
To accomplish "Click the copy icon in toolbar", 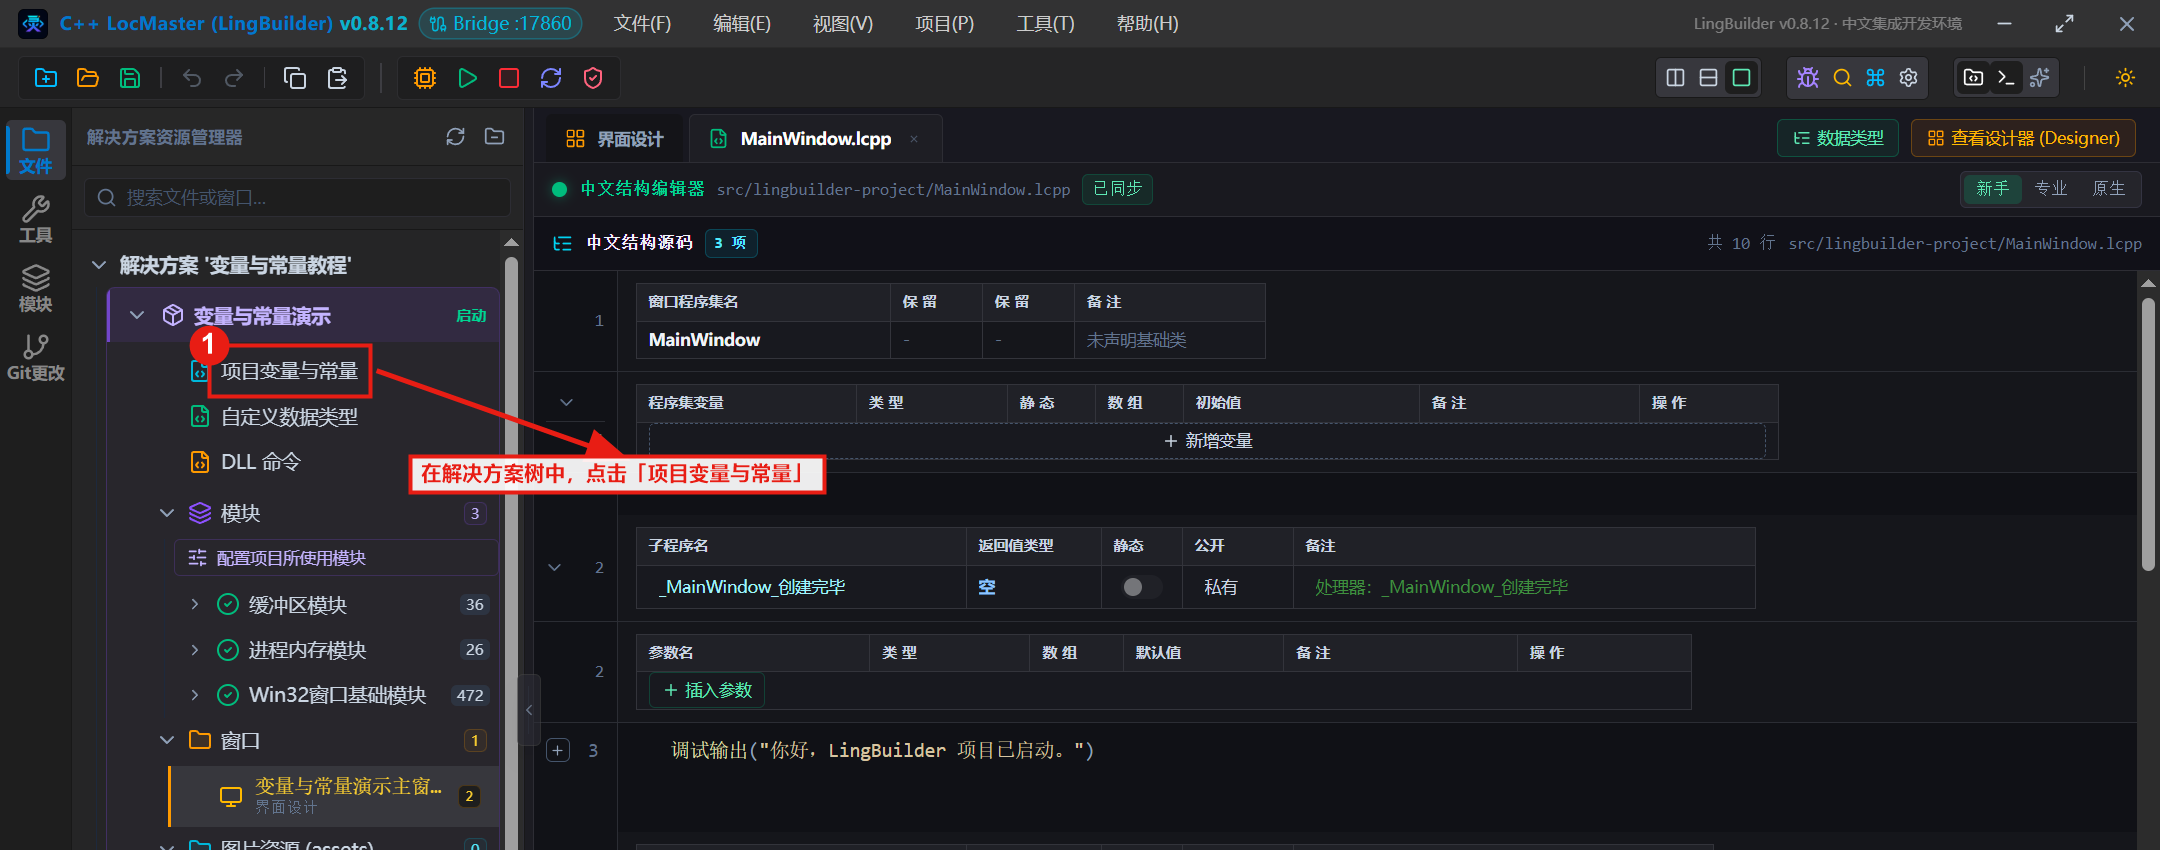I will [x=295, y=78].
